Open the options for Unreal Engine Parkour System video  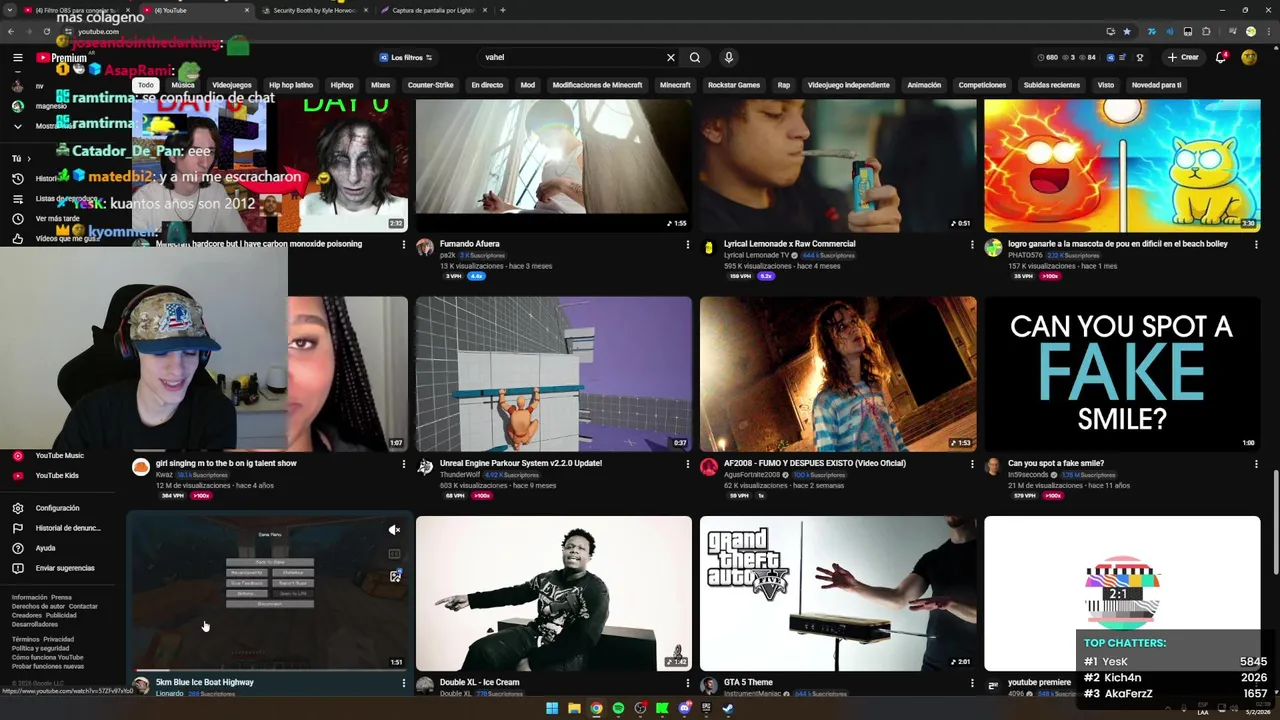688,464
